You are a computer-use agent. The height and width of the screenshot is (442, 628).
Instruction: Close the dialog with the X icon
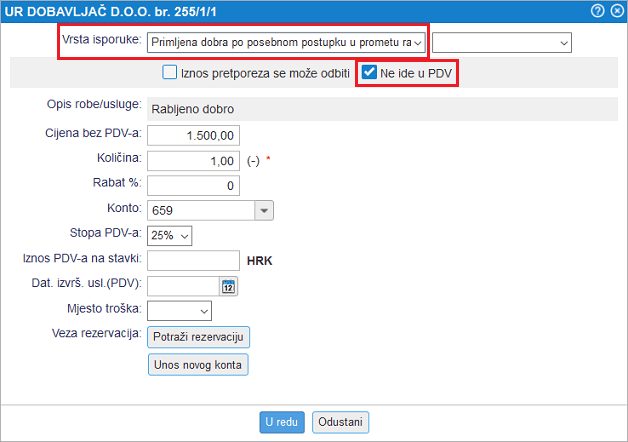[614, 11]
